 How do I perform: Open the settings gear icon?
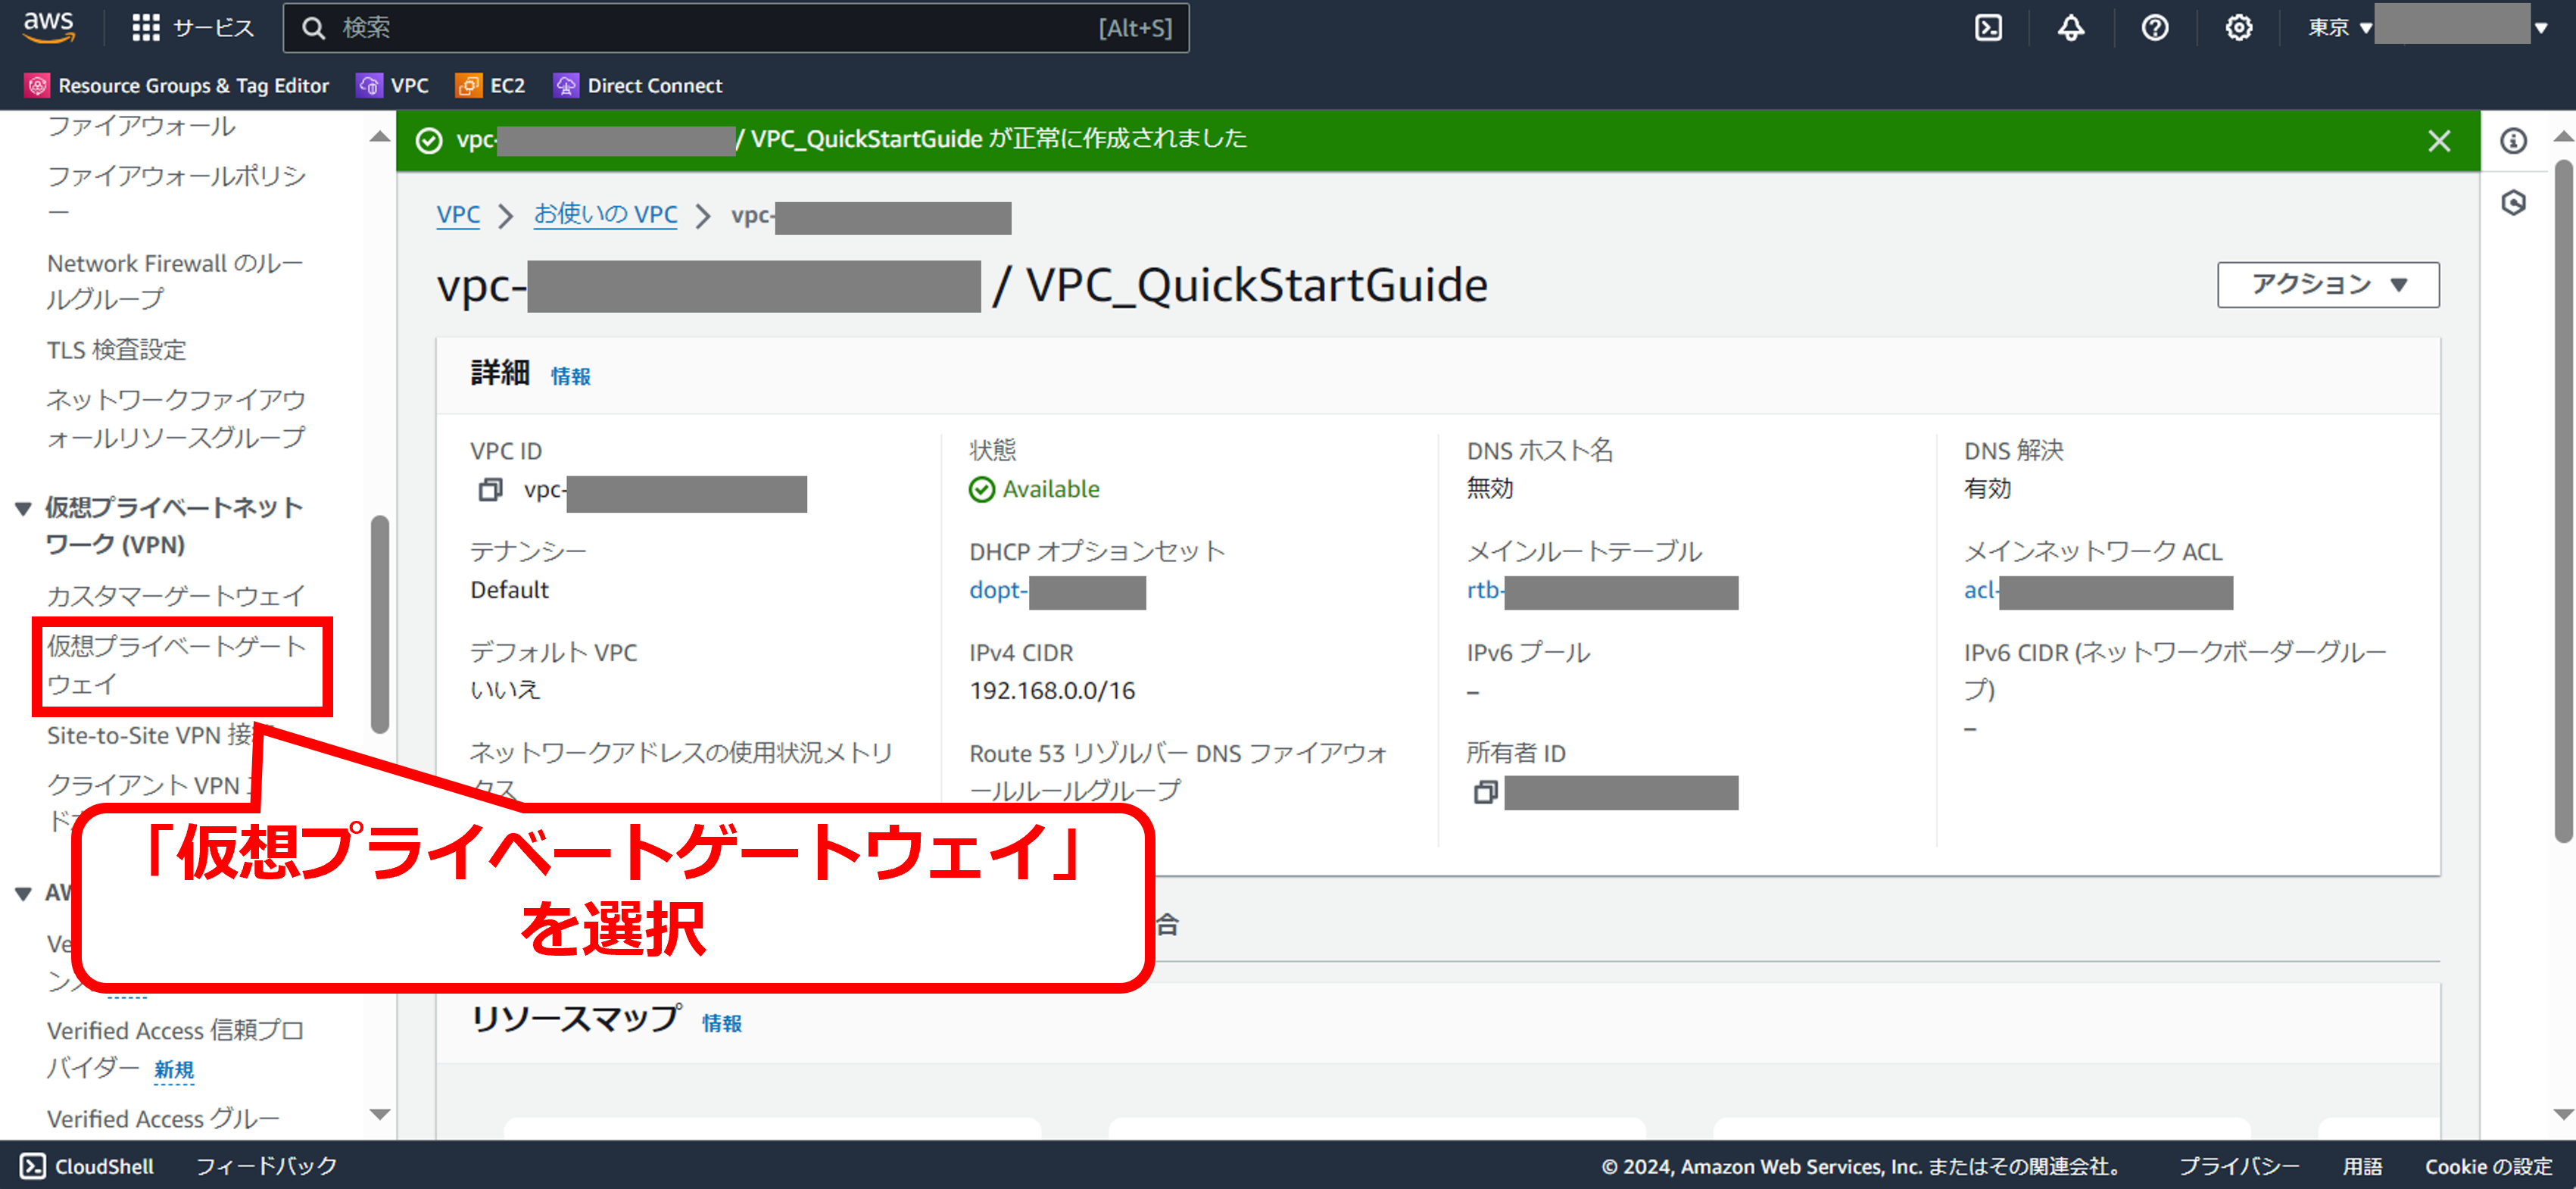coord(2238,28)
